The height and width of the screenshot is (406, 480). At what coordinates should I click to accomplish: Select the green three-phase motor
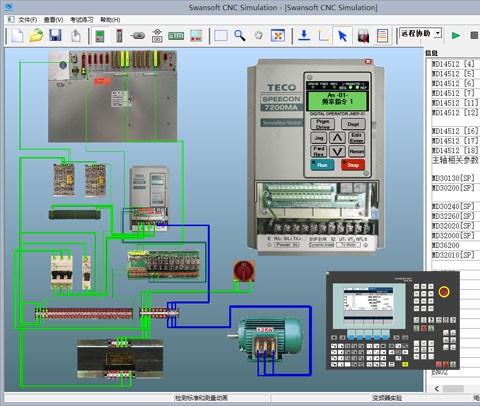click(266, 338)
